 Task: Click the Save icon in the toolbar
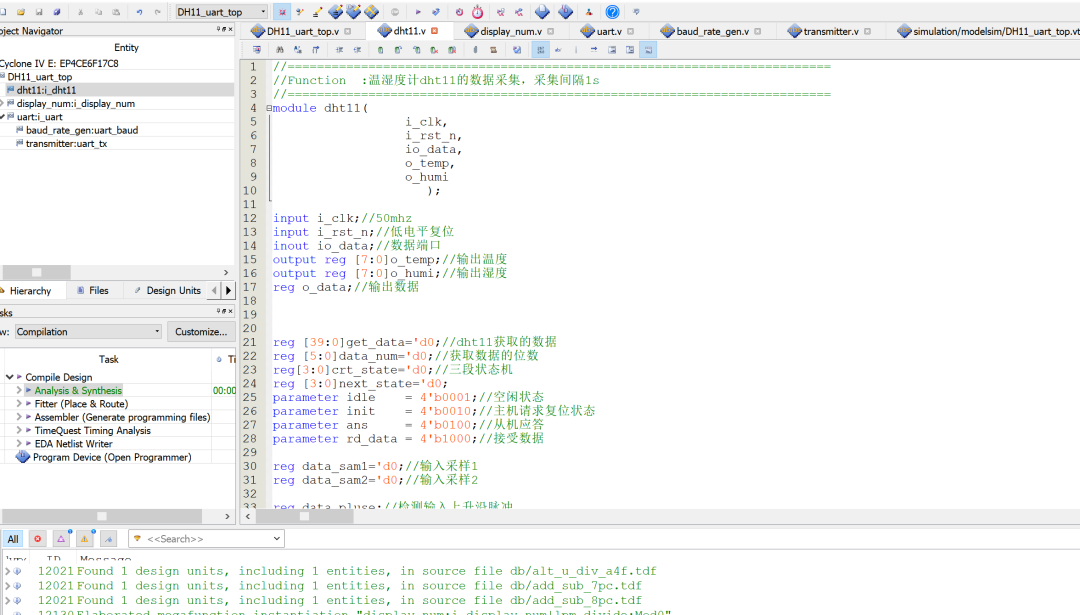(x=38, y=12)
